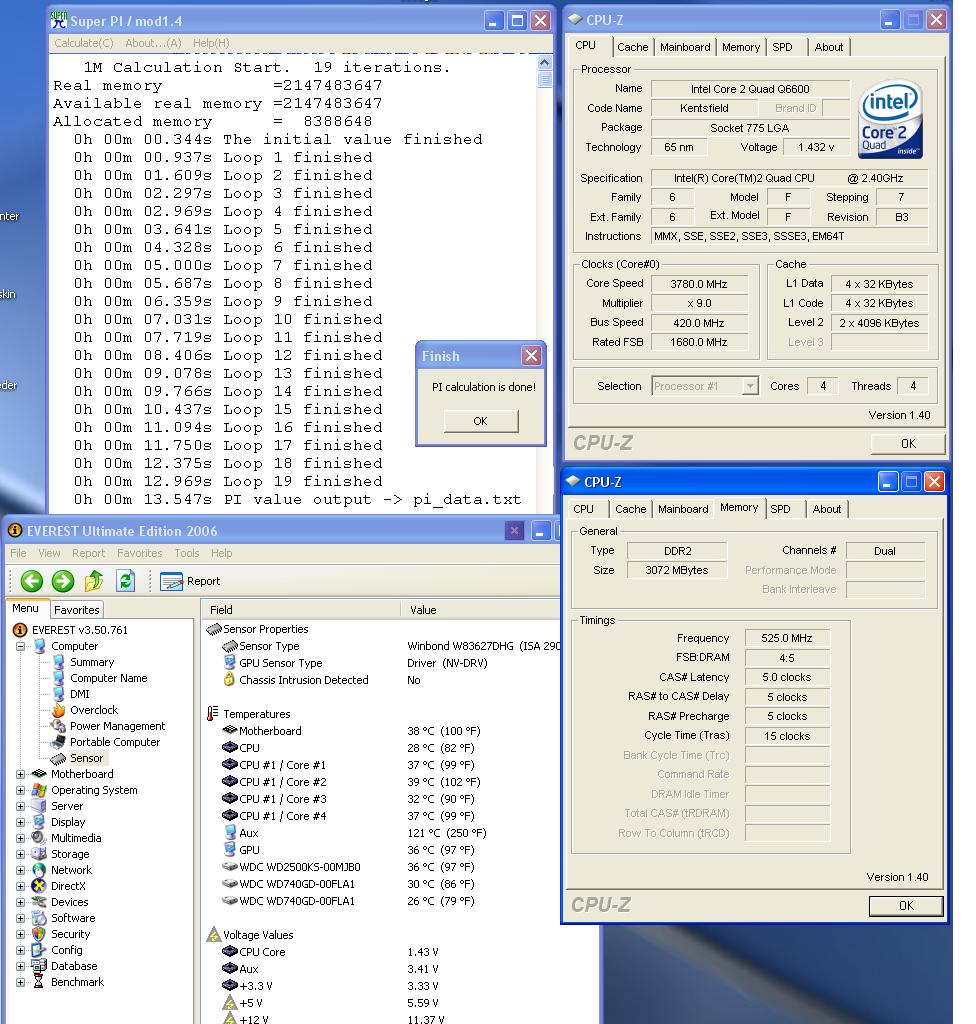Click the Up folder icon in EVEREST toolbar
Screen dimensions: 976x1024
pyautogui.click(x=94, y=581)
